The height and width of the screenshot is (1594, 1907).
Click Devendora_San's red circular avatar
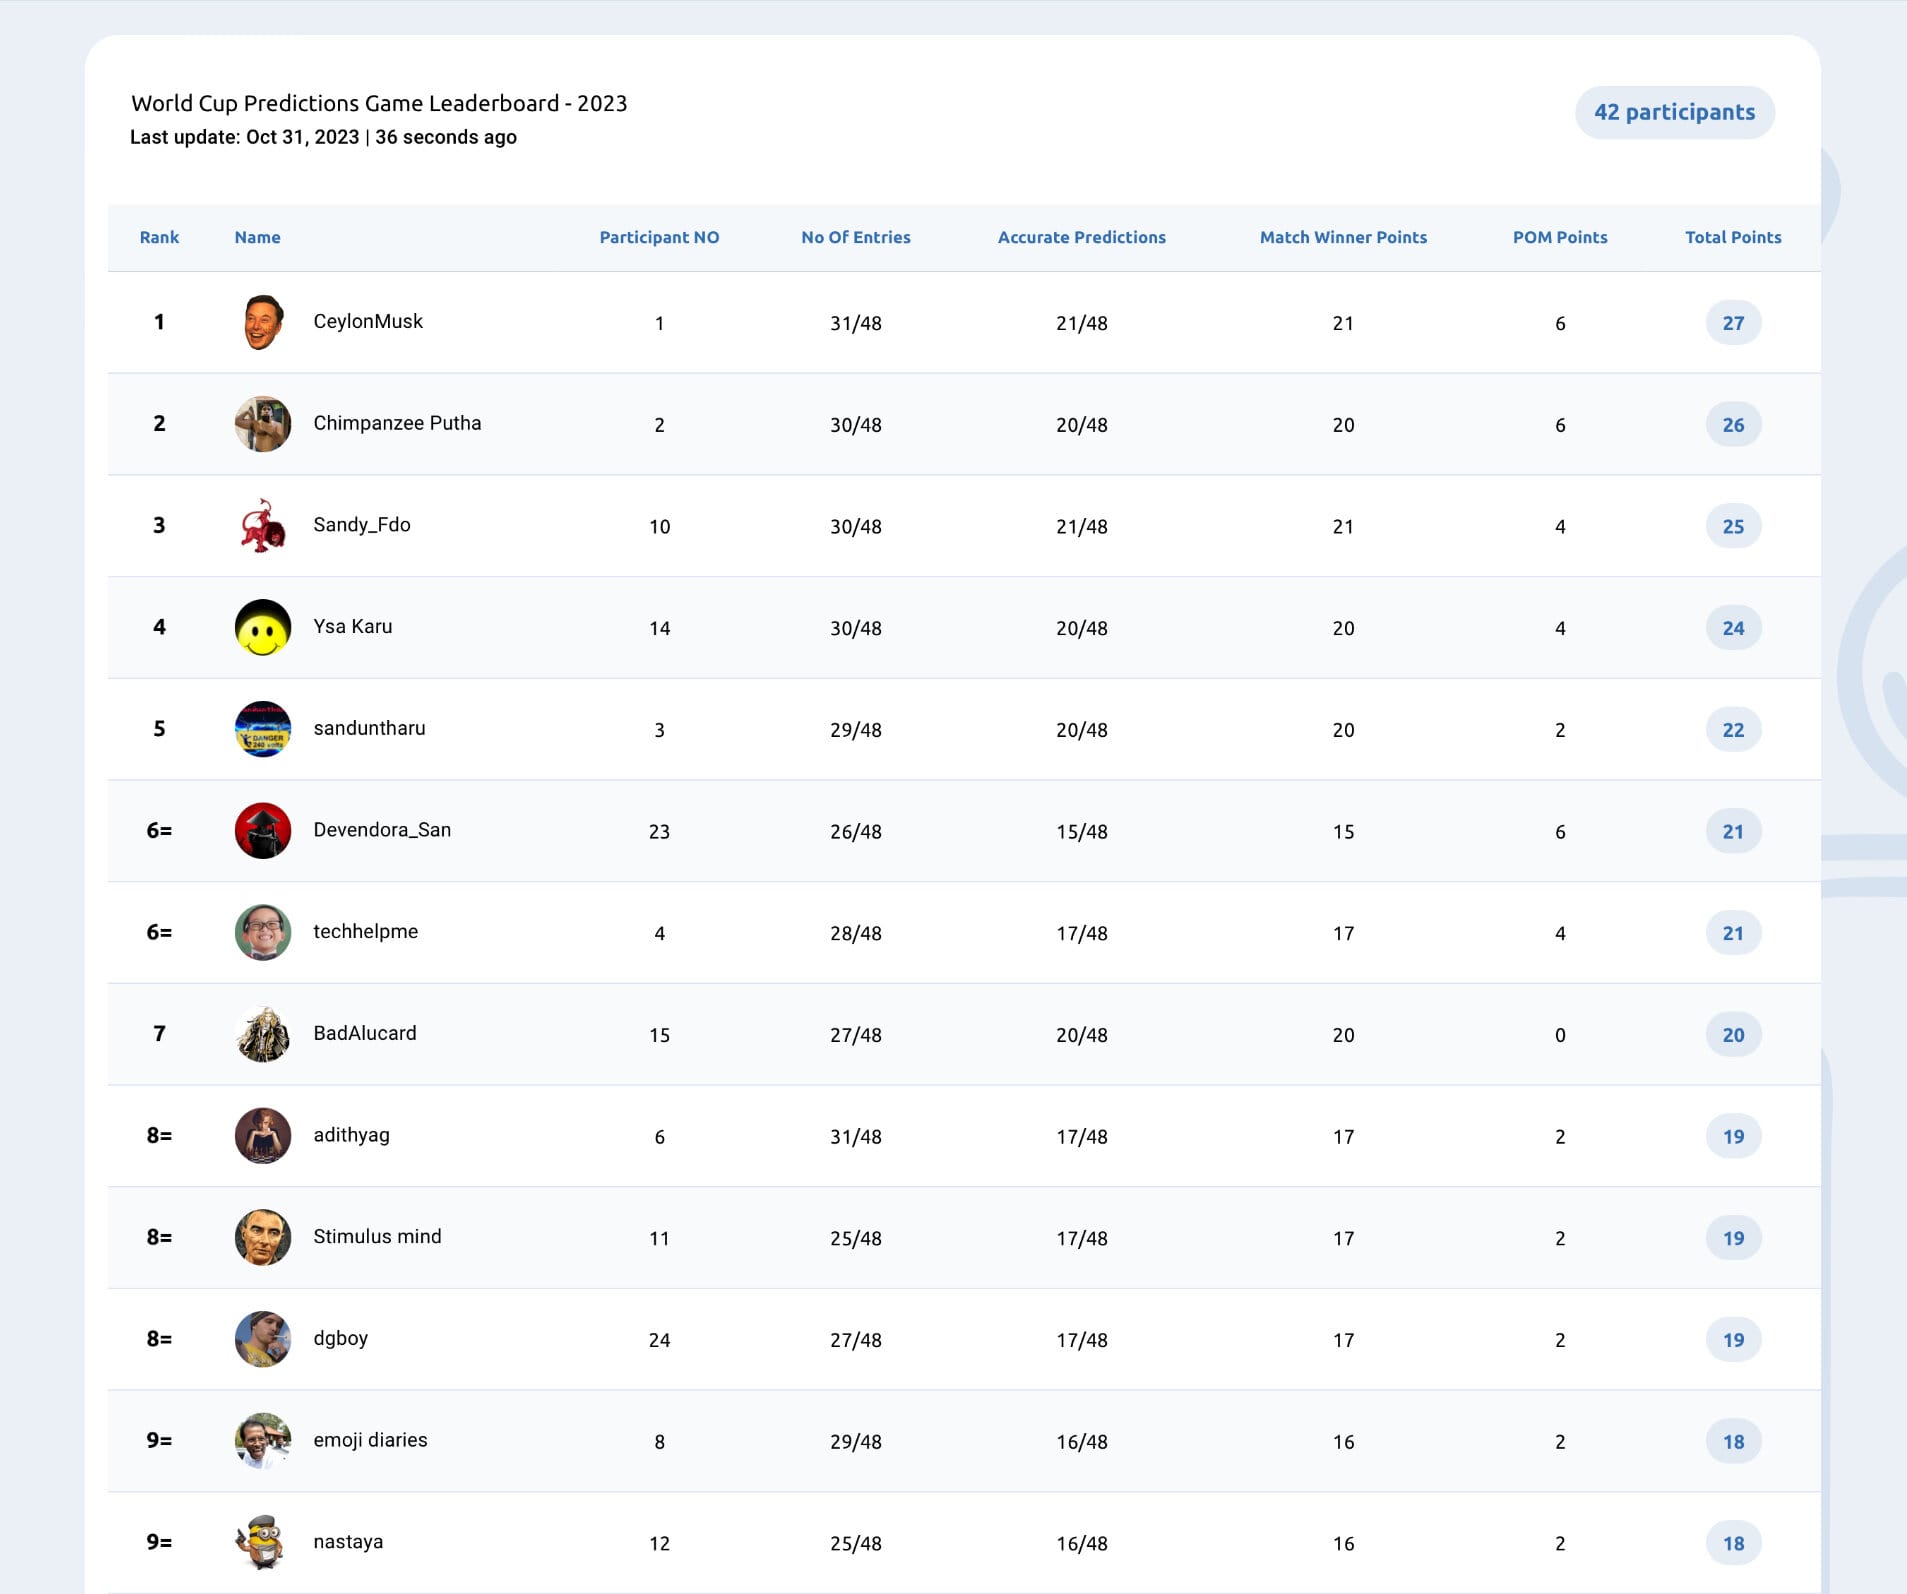(263, 831)
